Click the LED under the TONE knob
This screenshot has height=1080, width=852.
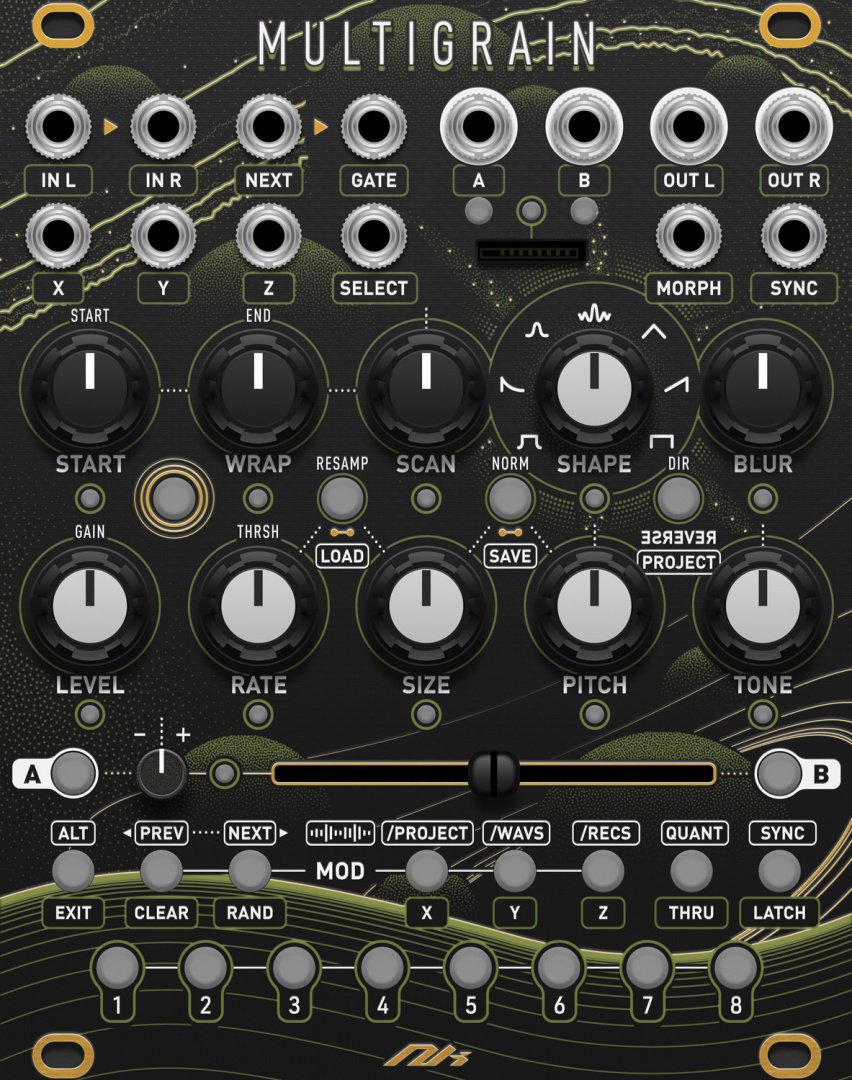tap(762, 714)
